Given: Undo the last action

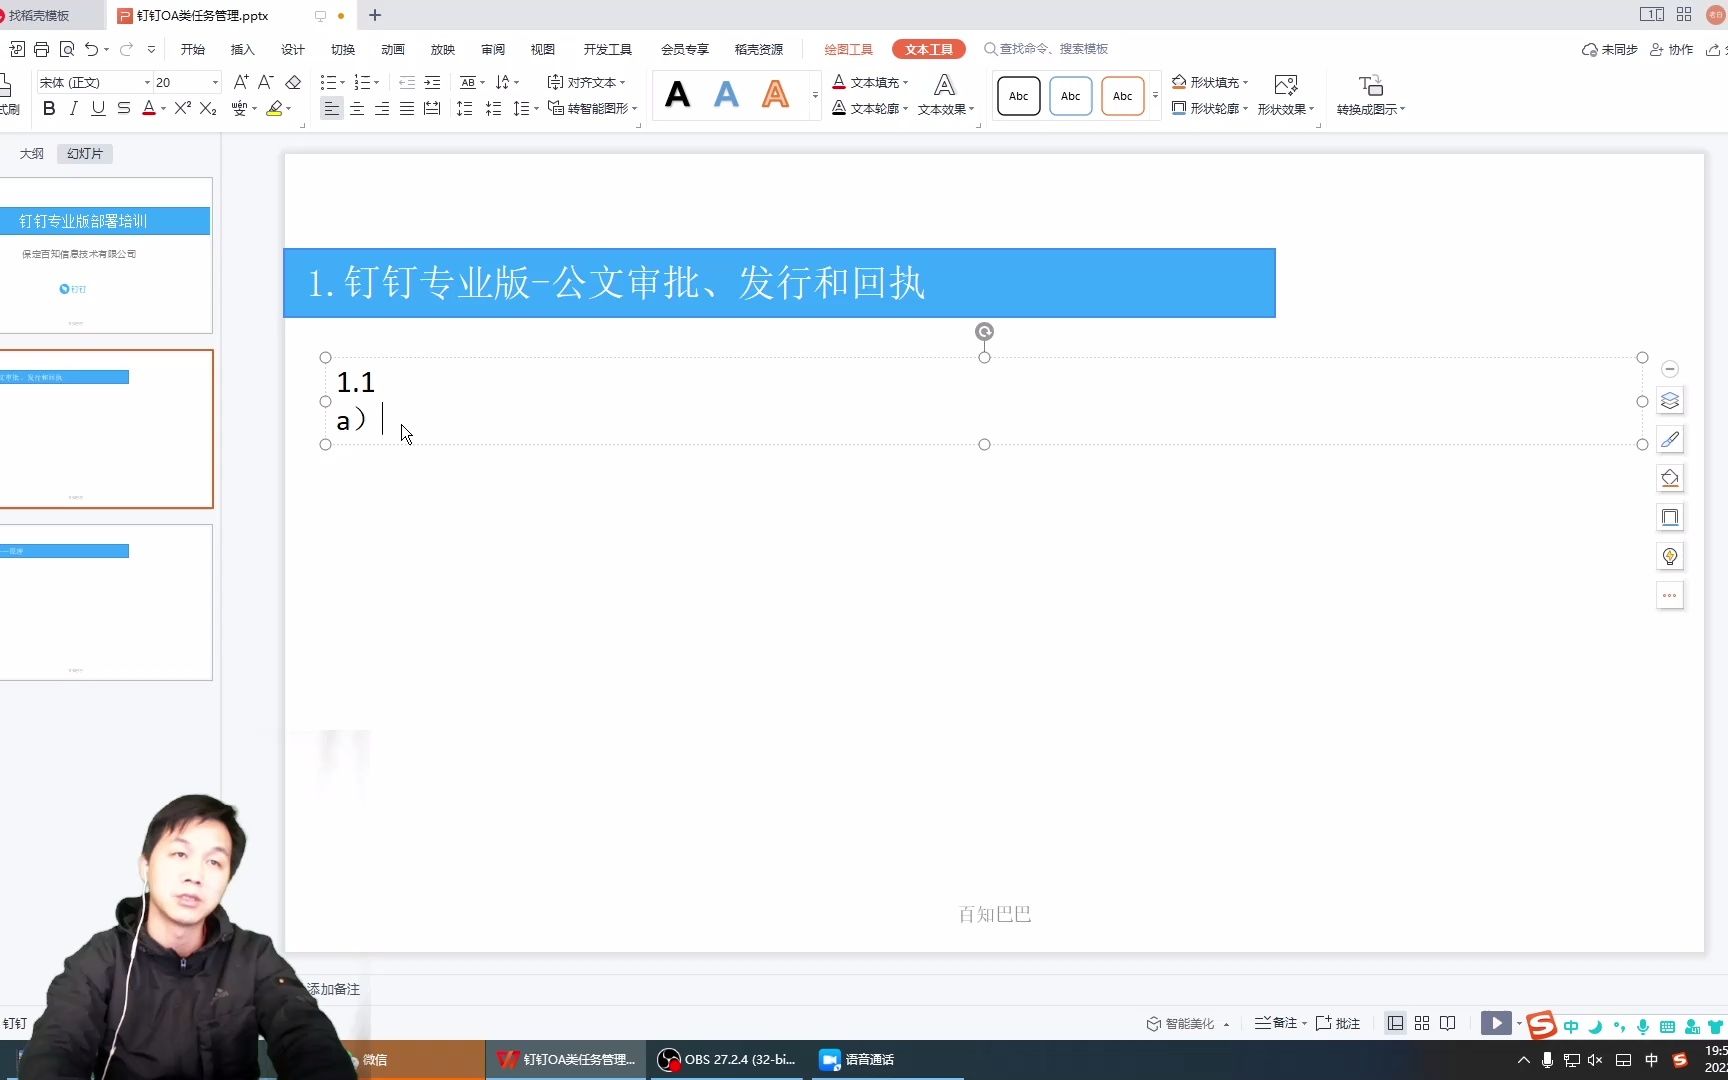Looking at the screenshot, I should click(x=92, y=49).
